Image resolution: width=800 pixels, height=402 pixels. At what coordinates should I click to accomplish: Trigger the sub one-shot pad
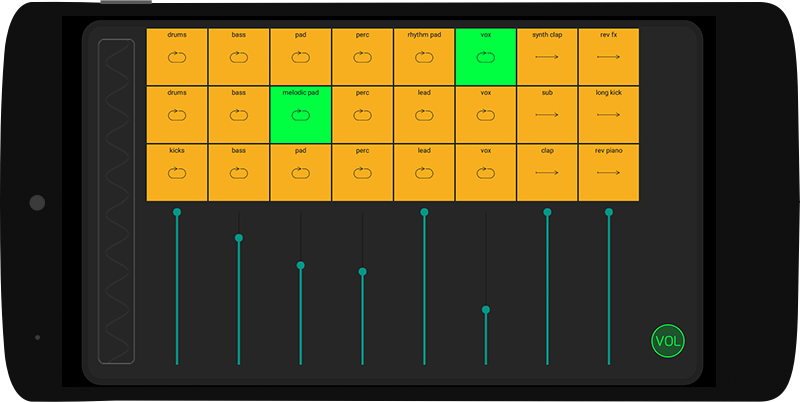[547, 115]
